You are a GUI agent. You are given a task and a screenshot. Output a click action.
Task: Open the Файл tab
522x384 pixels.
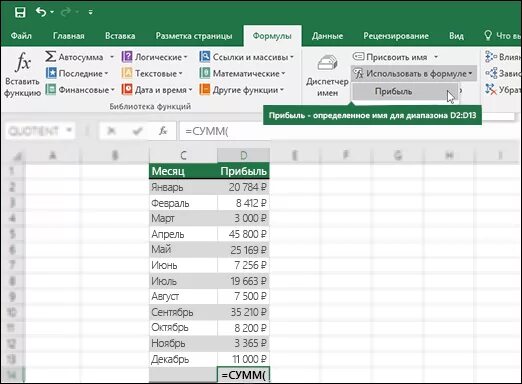click(21, 36)
